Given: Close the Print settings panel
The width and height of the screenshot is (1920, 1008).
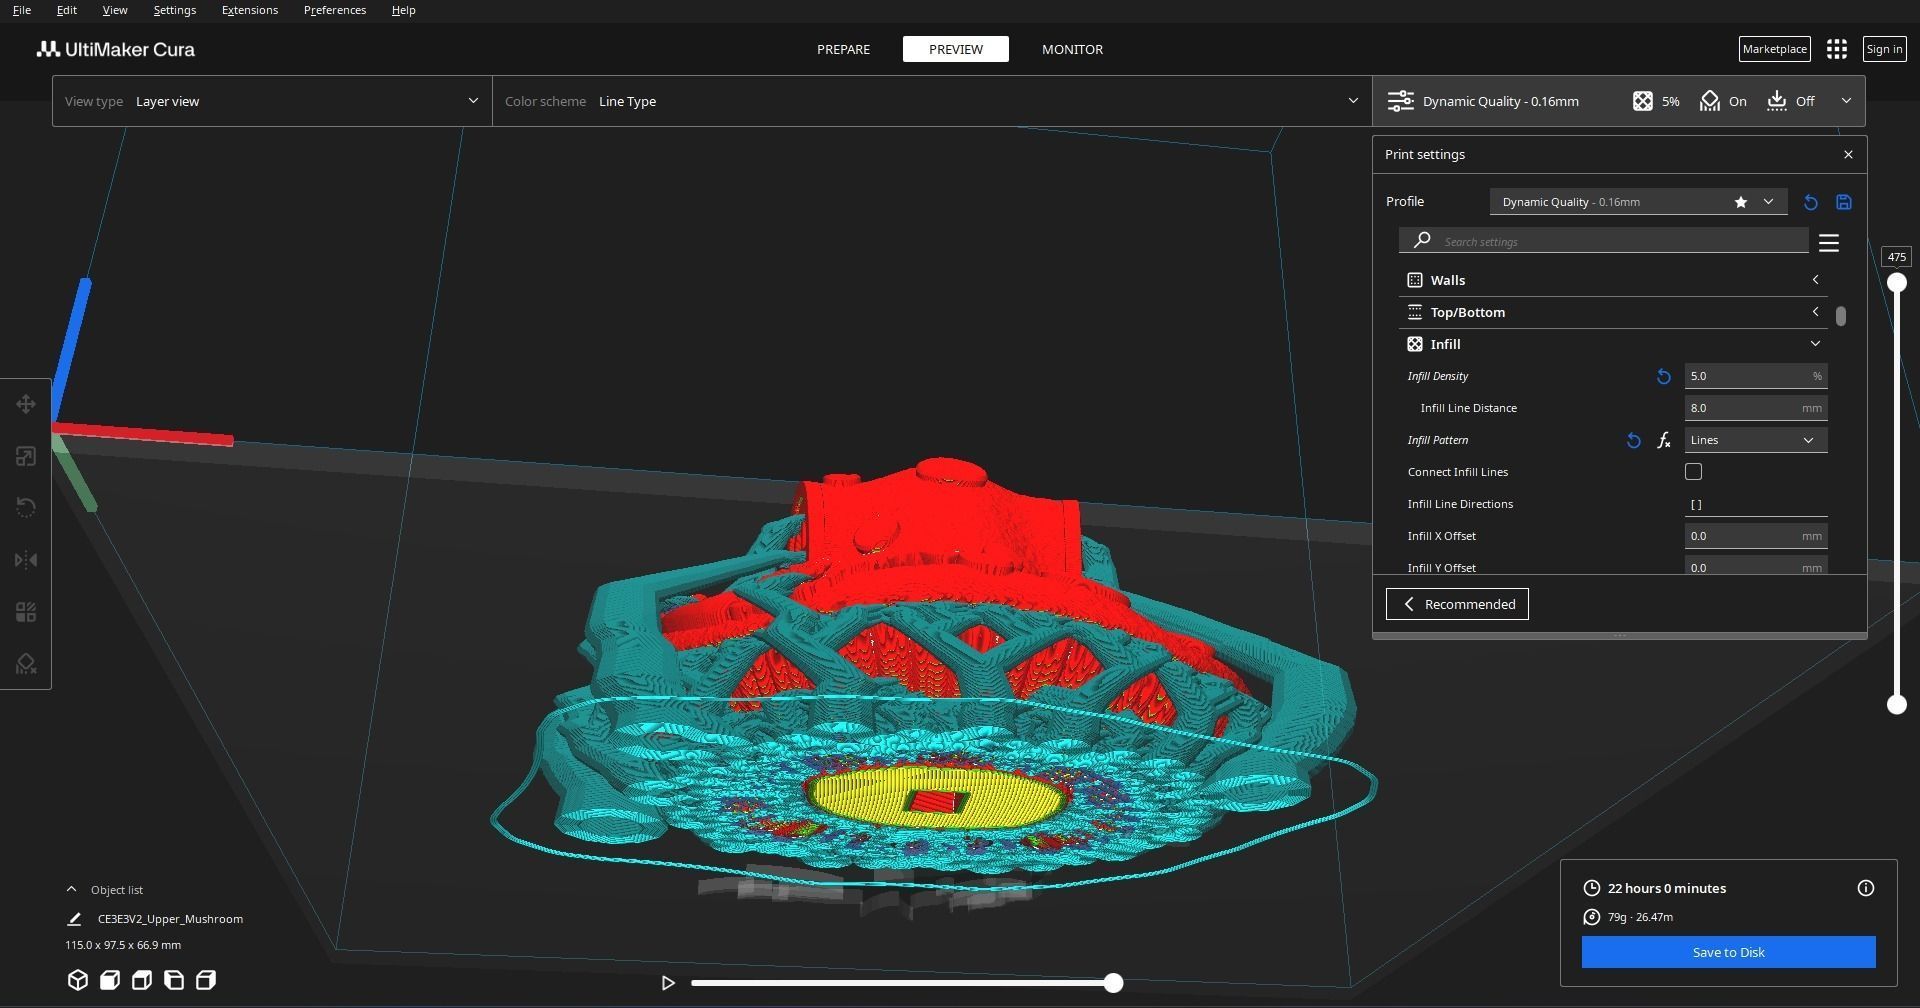Looking at the screenshot, I should tap(1848, 154).
